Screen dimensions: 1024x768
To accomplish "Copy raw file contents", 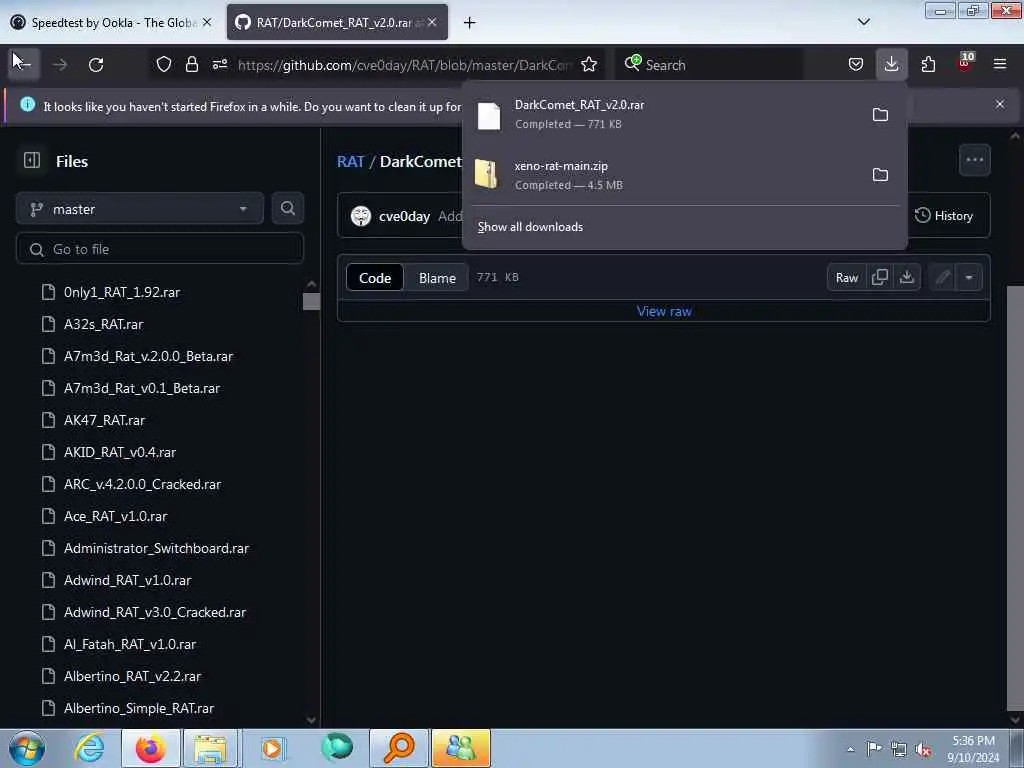I will (880, 278).
